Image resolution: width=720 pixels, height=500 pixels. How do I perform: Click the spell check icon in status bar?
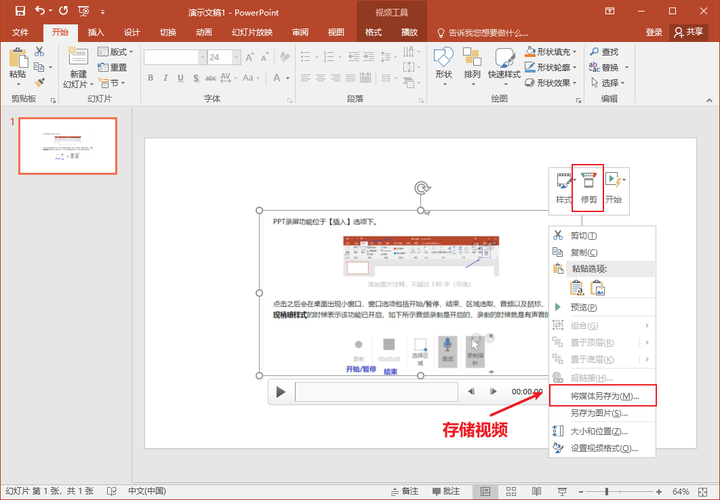(x=112, y=491)
